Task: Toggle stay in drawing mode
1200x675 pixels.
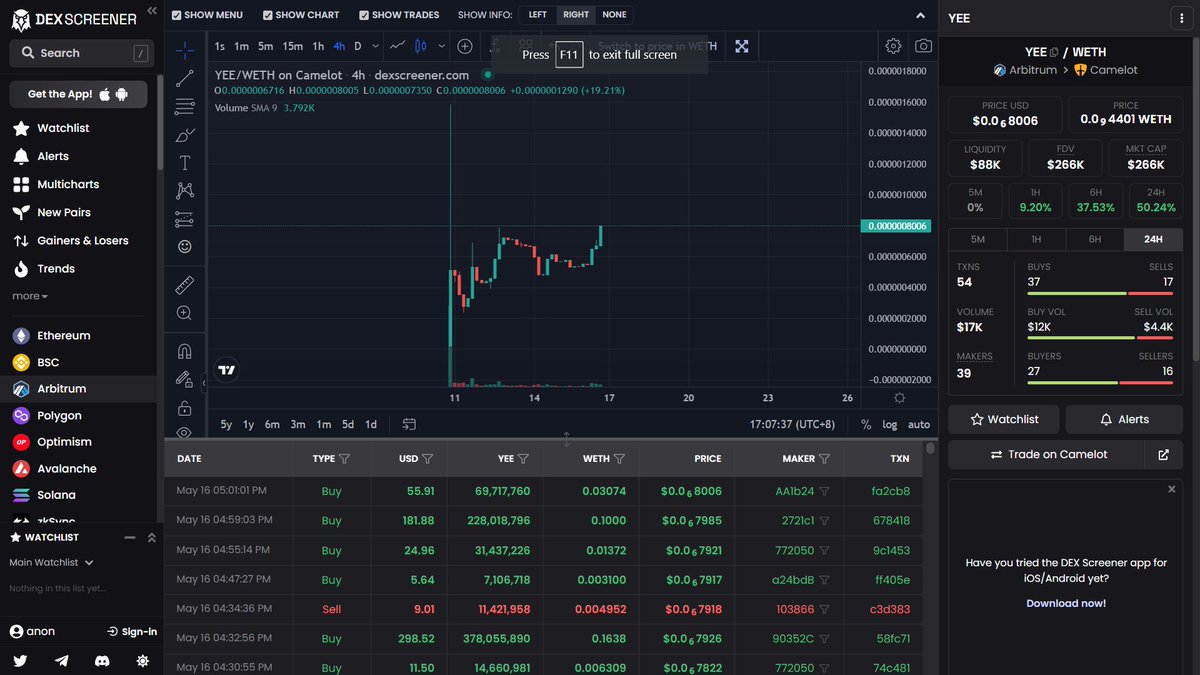Action: coord(185,379)
